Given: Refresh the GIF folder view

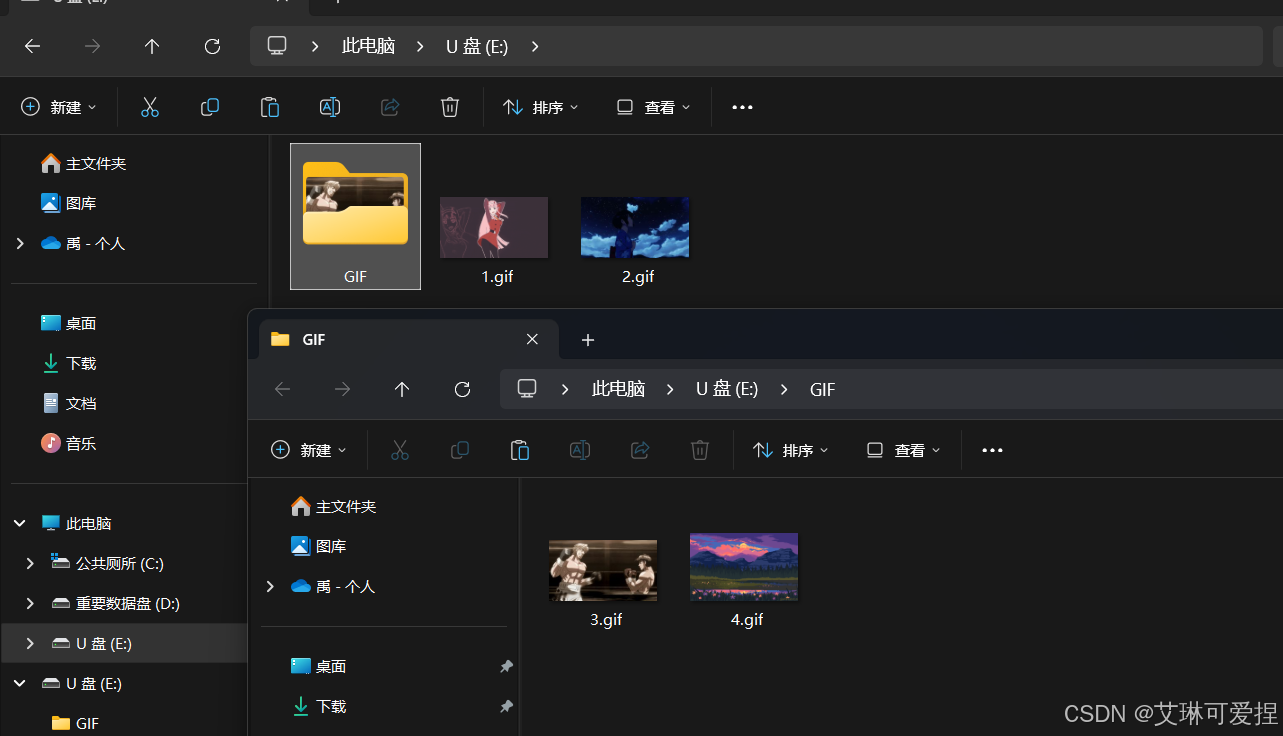Looking at the screenshot, I should (x=462, y=389).
